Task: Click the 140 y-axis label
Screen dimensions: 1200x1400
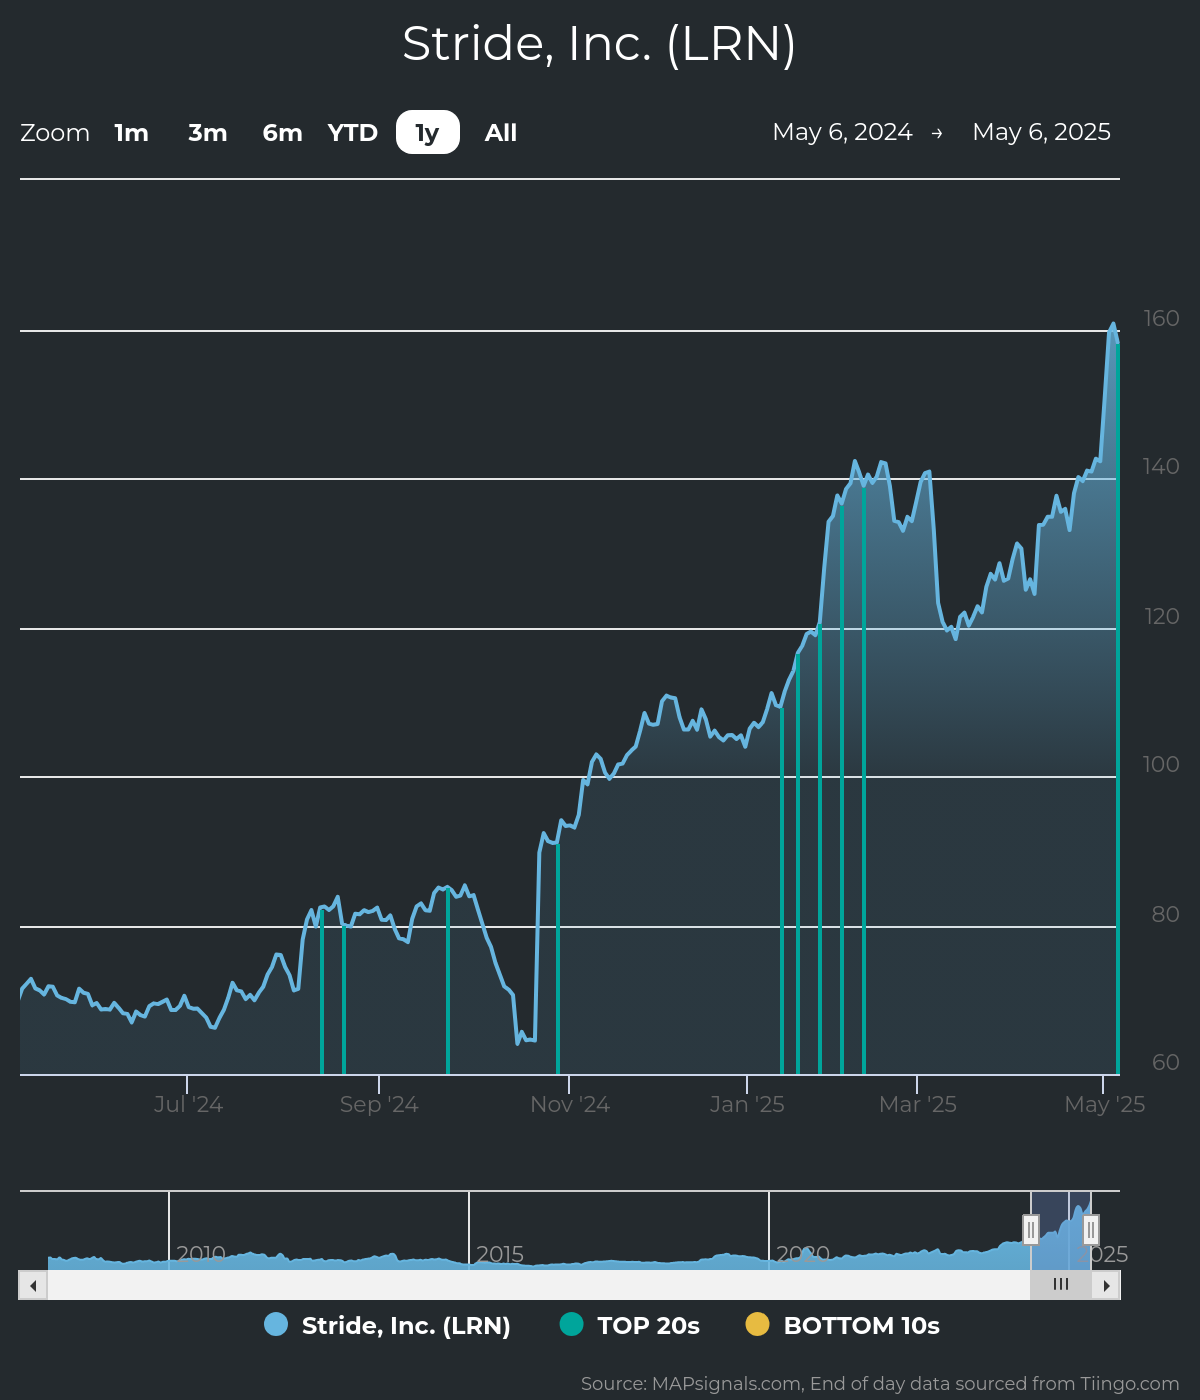Action: click(1161, 466)
